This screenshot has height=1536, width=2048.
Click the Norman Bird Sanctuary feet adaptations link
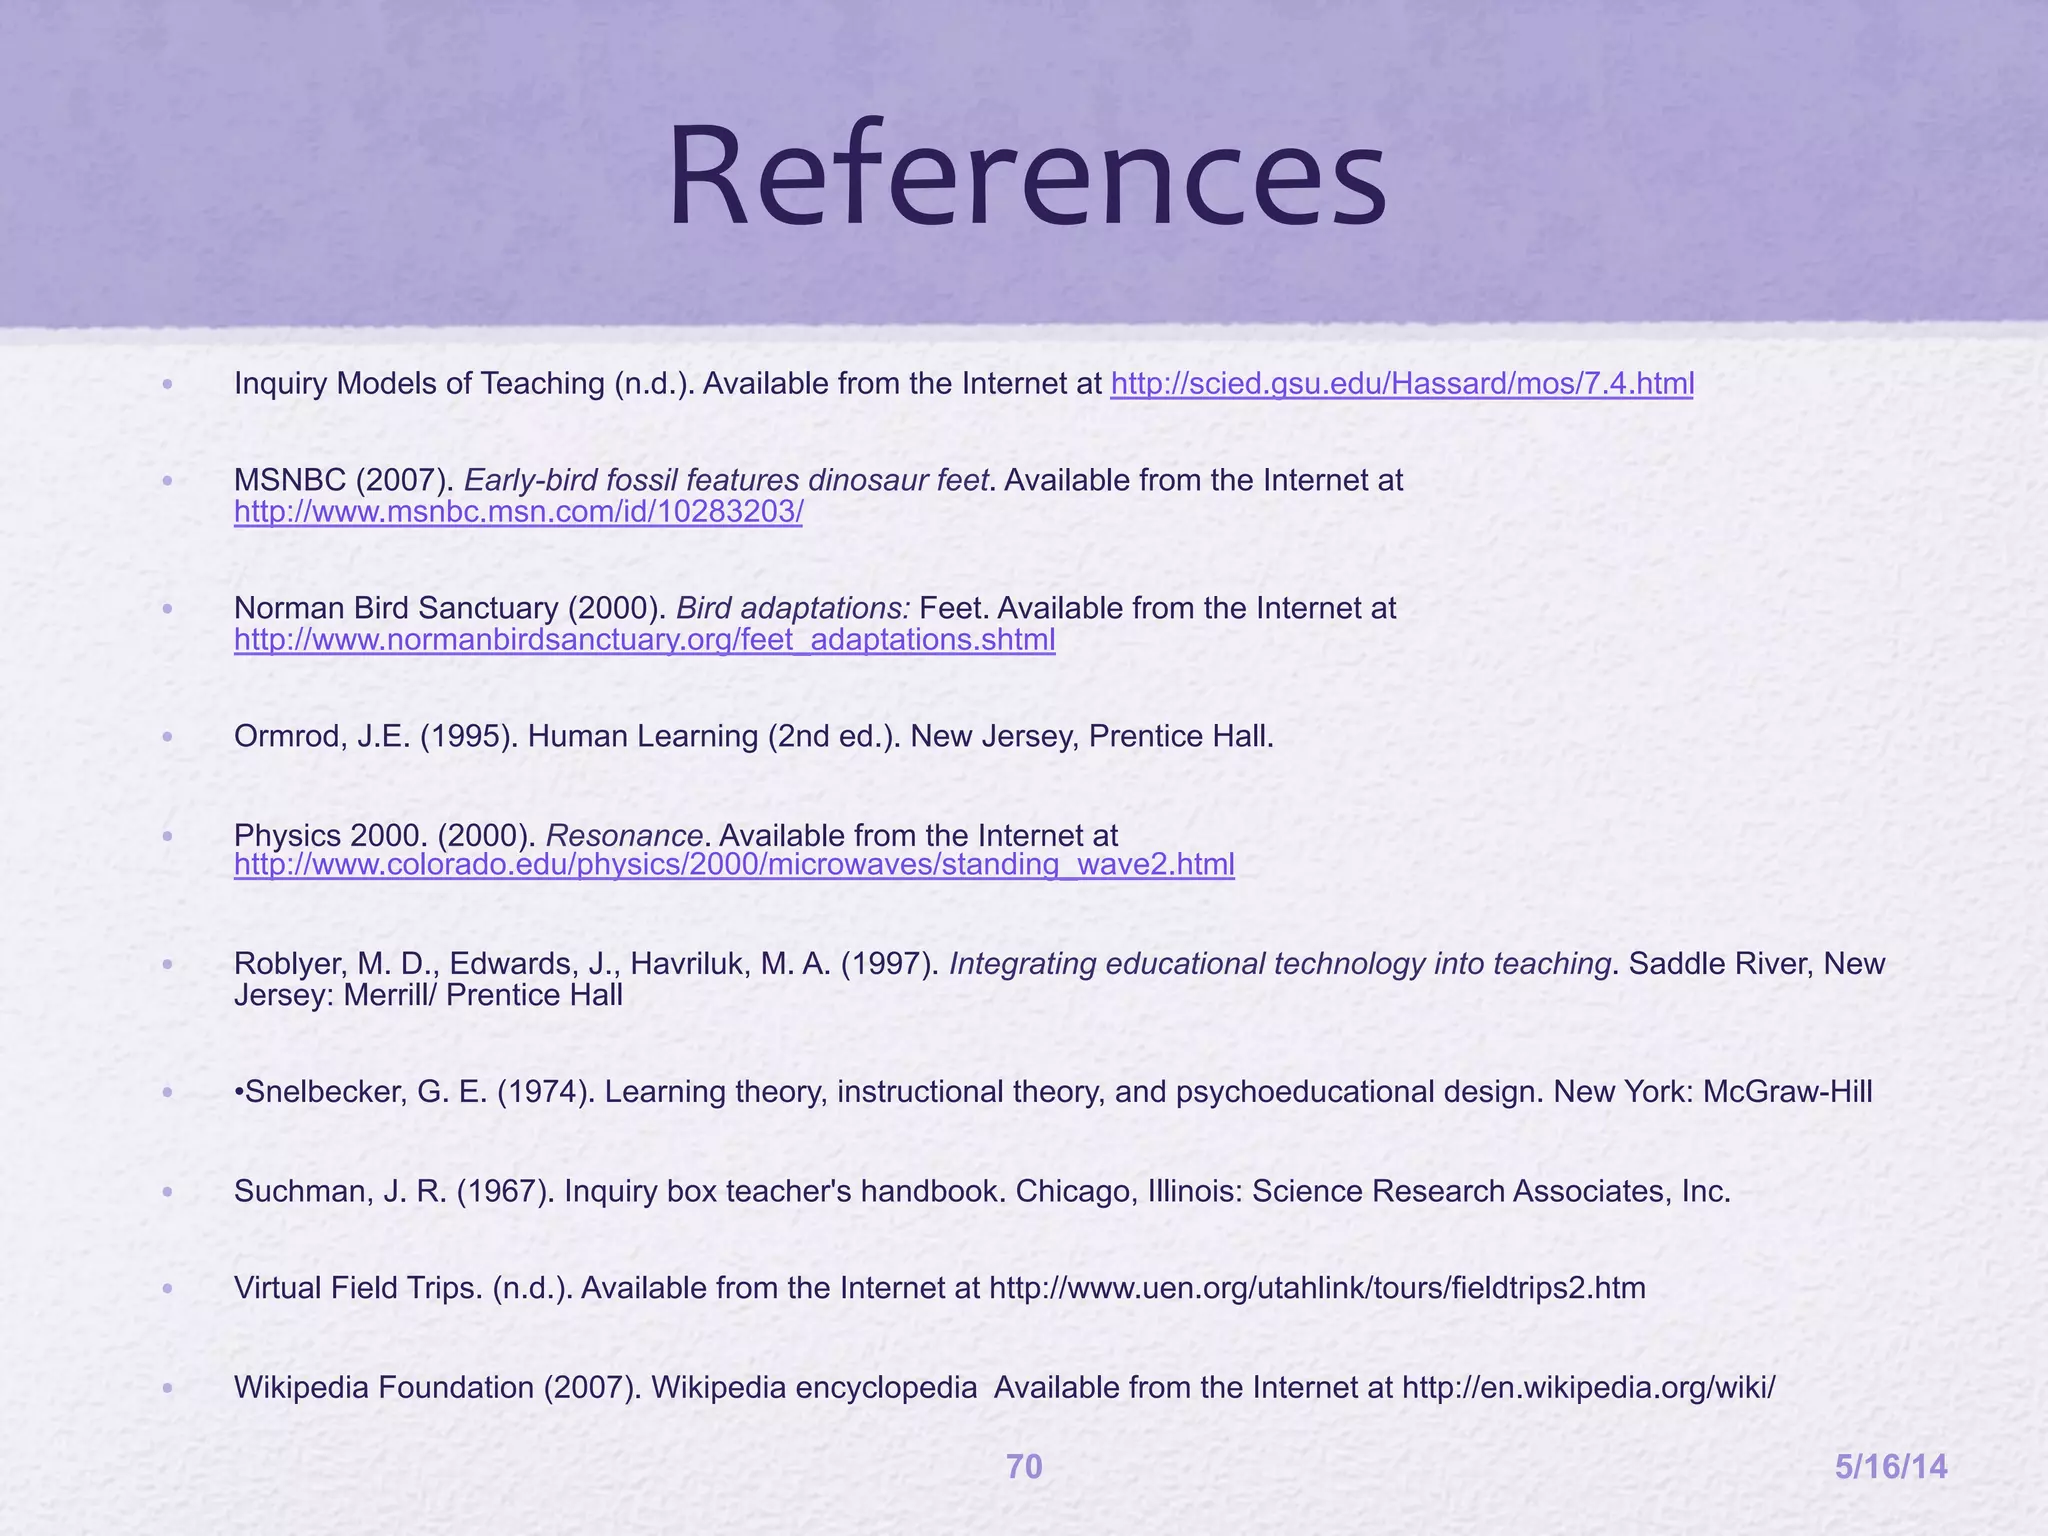pos(644,640)
